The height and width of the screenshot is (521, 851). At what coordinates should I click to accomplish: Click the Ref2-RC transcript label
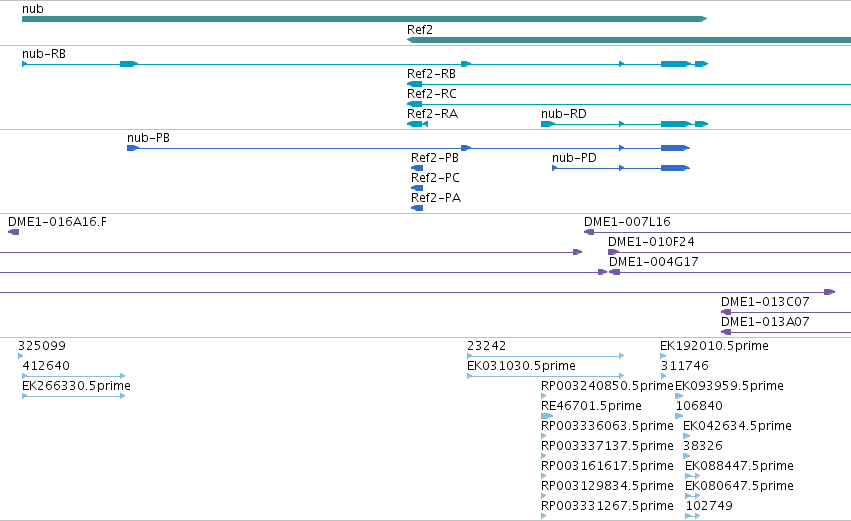[x=431, y=94]
